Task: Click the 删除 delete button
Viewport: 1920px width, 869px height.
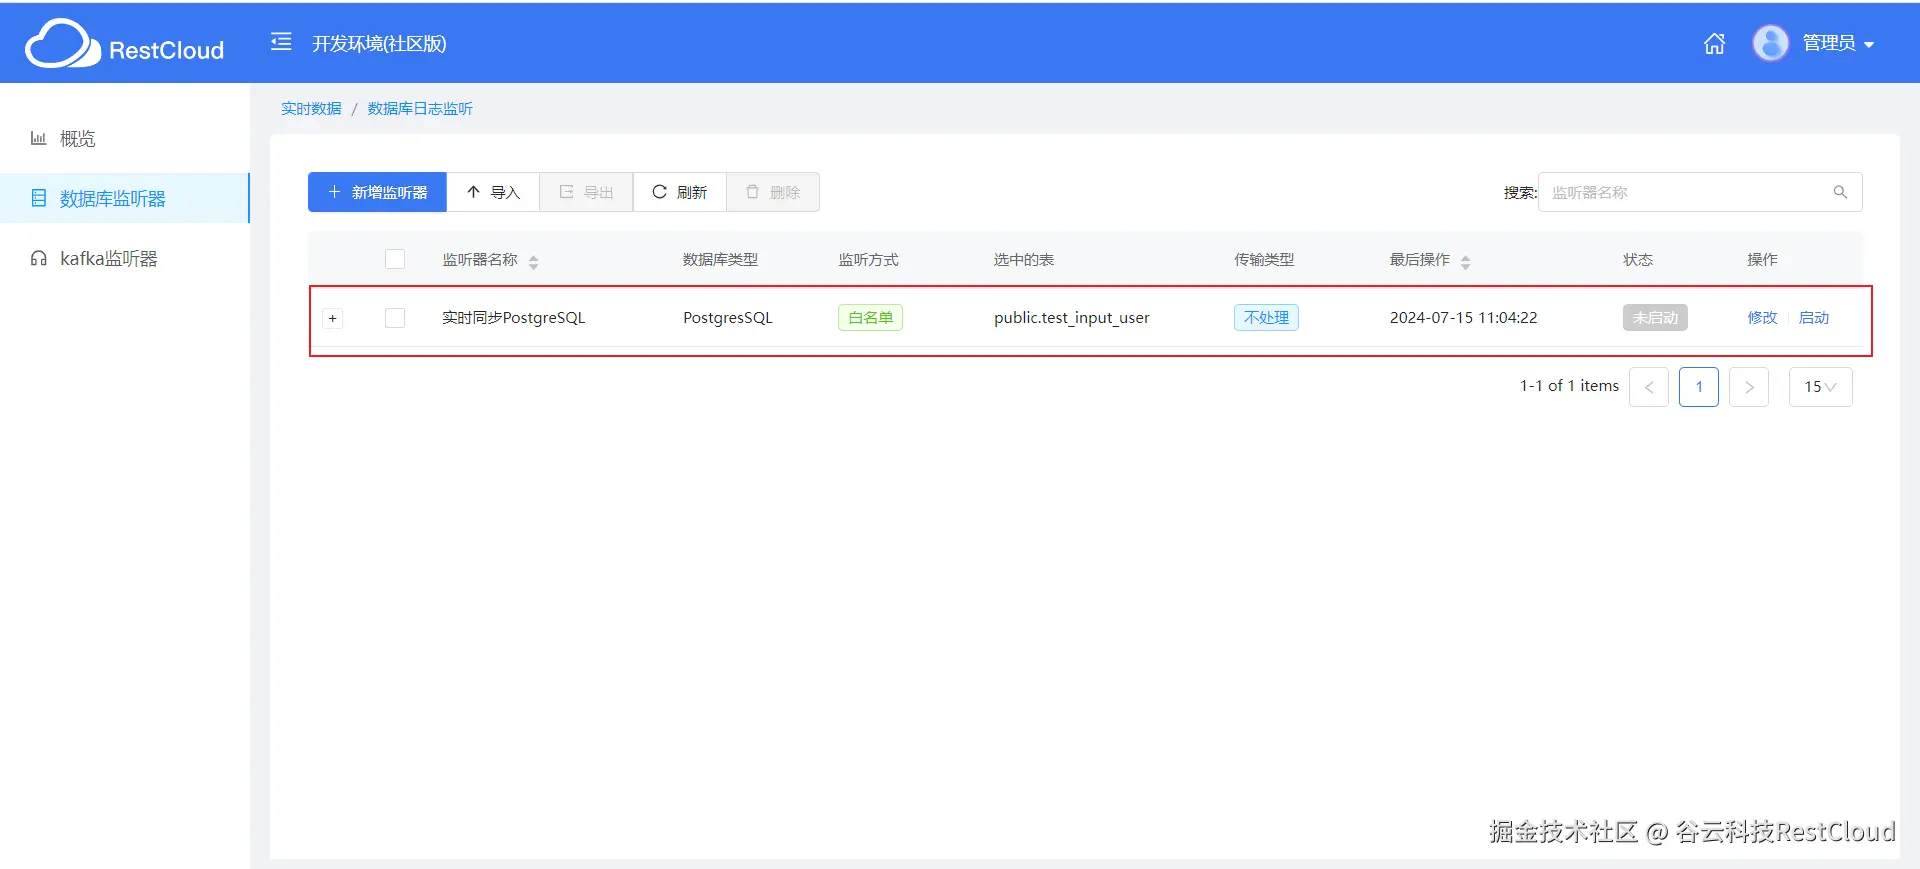Action: click(x=773, y=192)
